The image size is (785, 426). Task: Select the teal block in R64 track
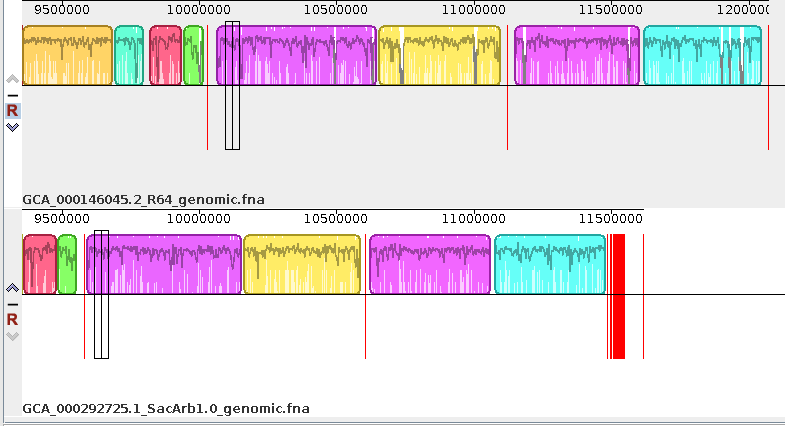point(129,56)
